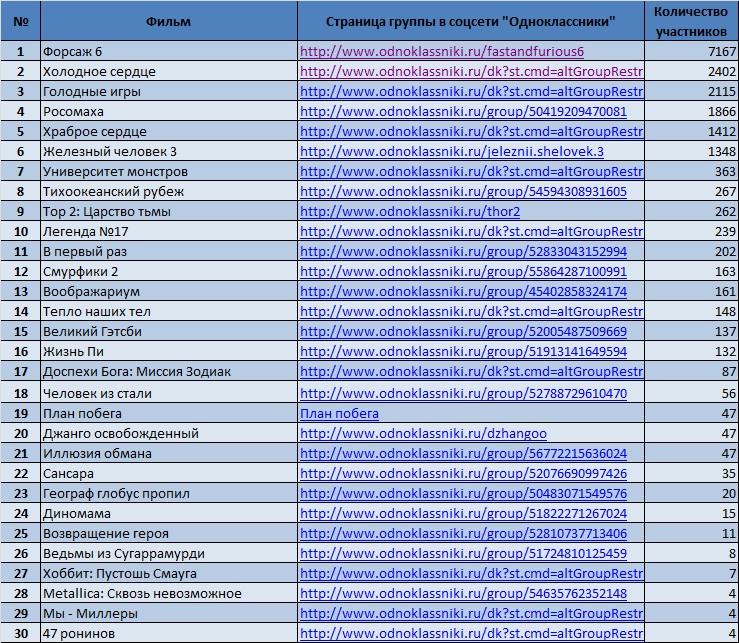Select the 'Возвращение героя' film cell
The width and height of the screenshot is (739, 643).
169,534
